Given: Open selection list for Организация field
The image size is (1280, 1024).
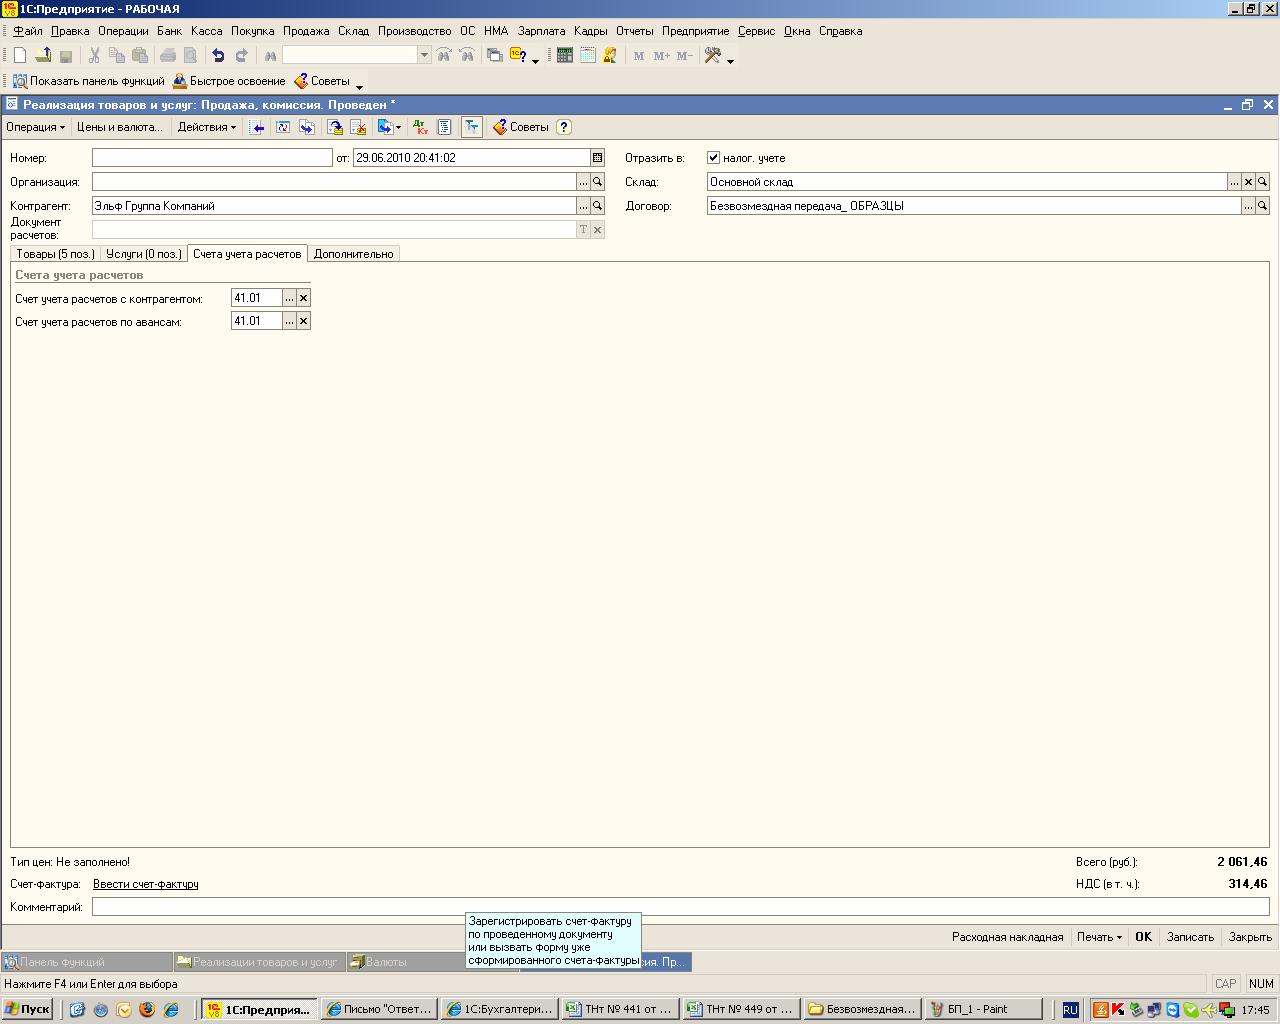Looking at the screenshot, I should (x=583, y=182).
